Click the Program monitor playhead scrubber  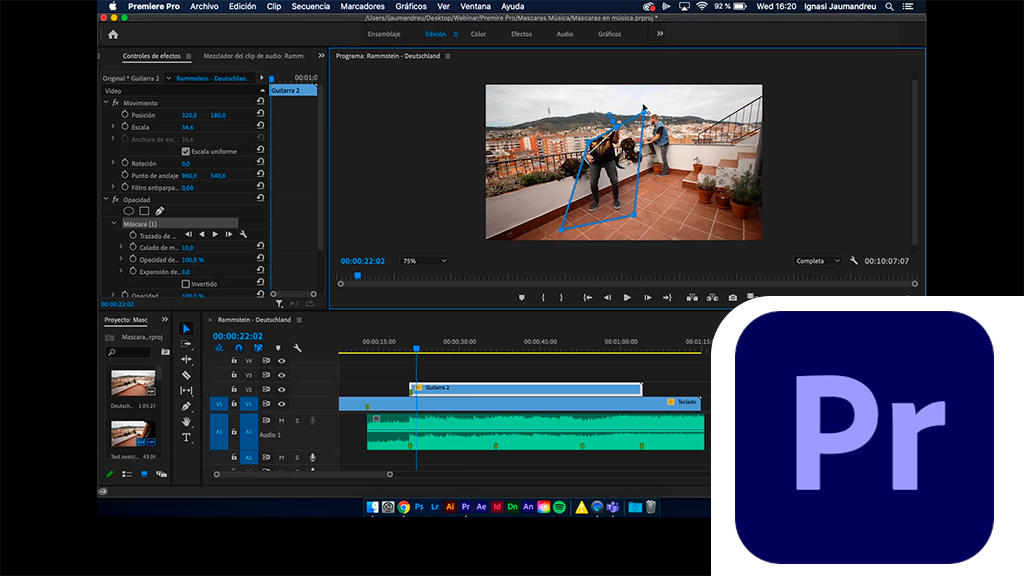coord(357,276)
